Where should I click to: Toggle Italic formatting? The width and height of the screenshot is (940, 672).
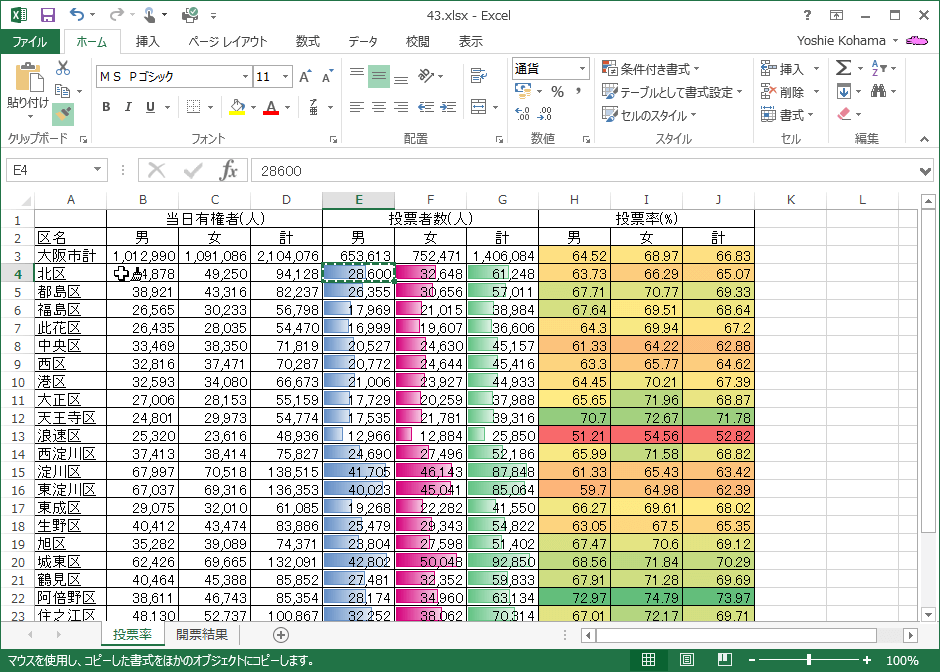tap(128, 107)
